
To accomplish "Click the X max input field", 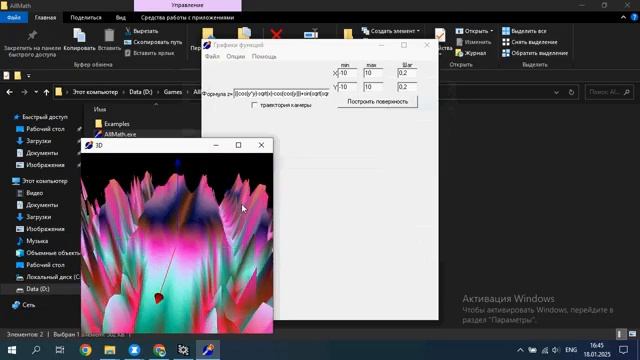I will (x=373, y=73).
